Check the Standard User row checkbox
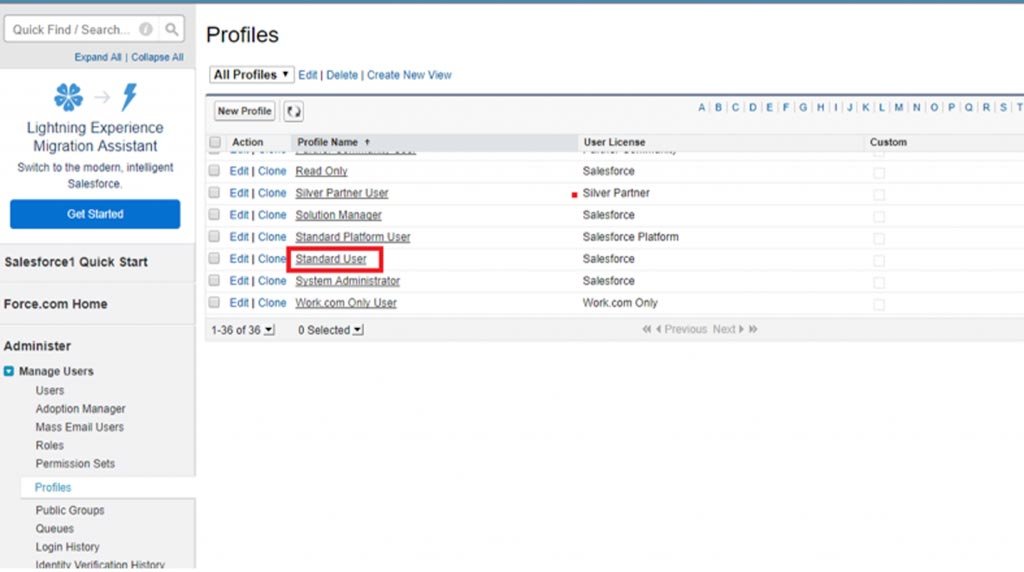 pyautogui.click(x=214, y=259)
